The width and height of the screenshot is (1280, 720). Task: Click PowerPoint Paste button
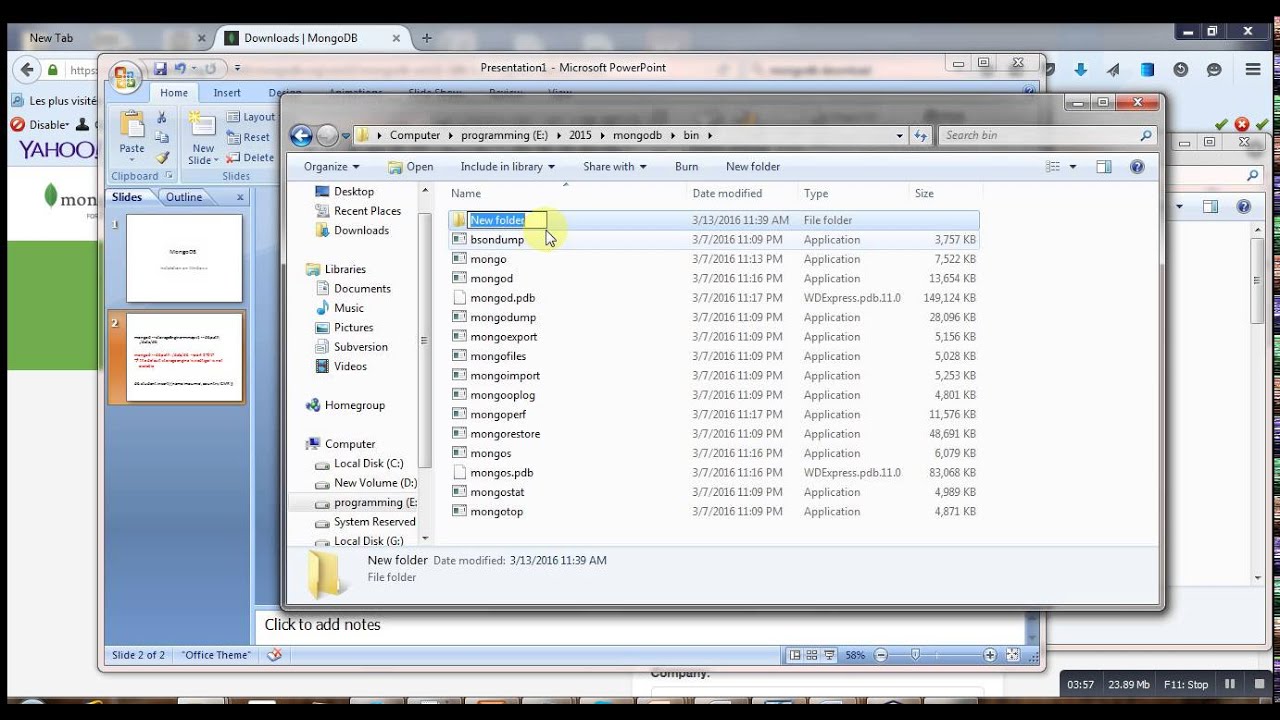point(132,136)
